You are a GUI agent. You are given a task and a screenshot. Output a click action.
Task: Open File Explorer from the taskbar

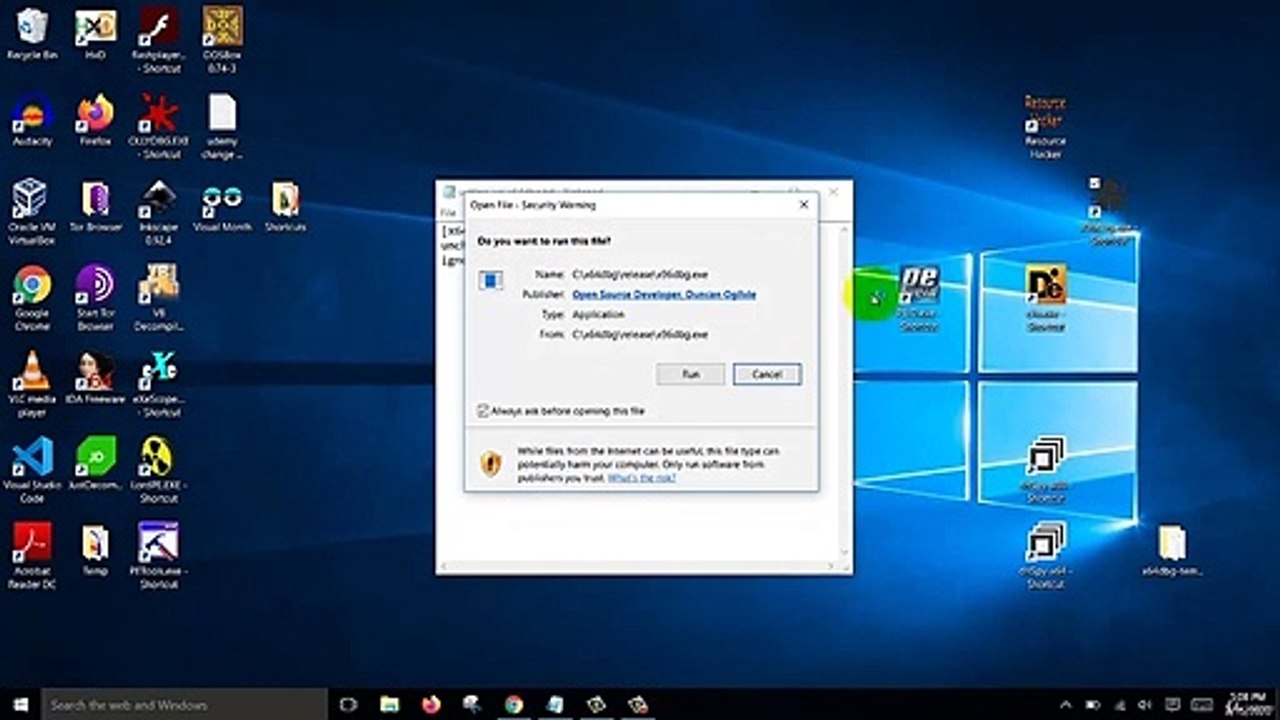390,705
